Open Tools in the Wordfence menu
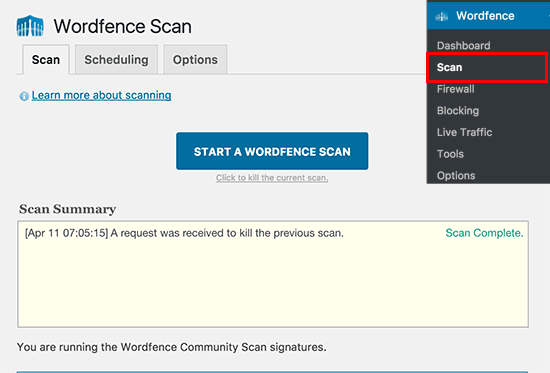550x373 pixels. [450, 154]
